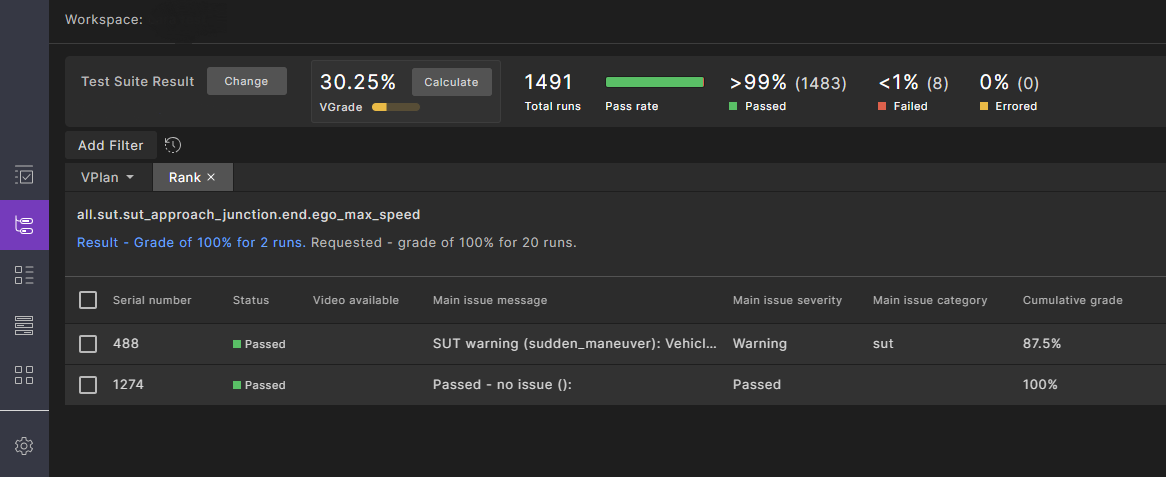Image resolution: width=1166 pixels, height=477 pixels.
Task: Expand the VPlan dropdown arrow
Action: coord(130,178)
